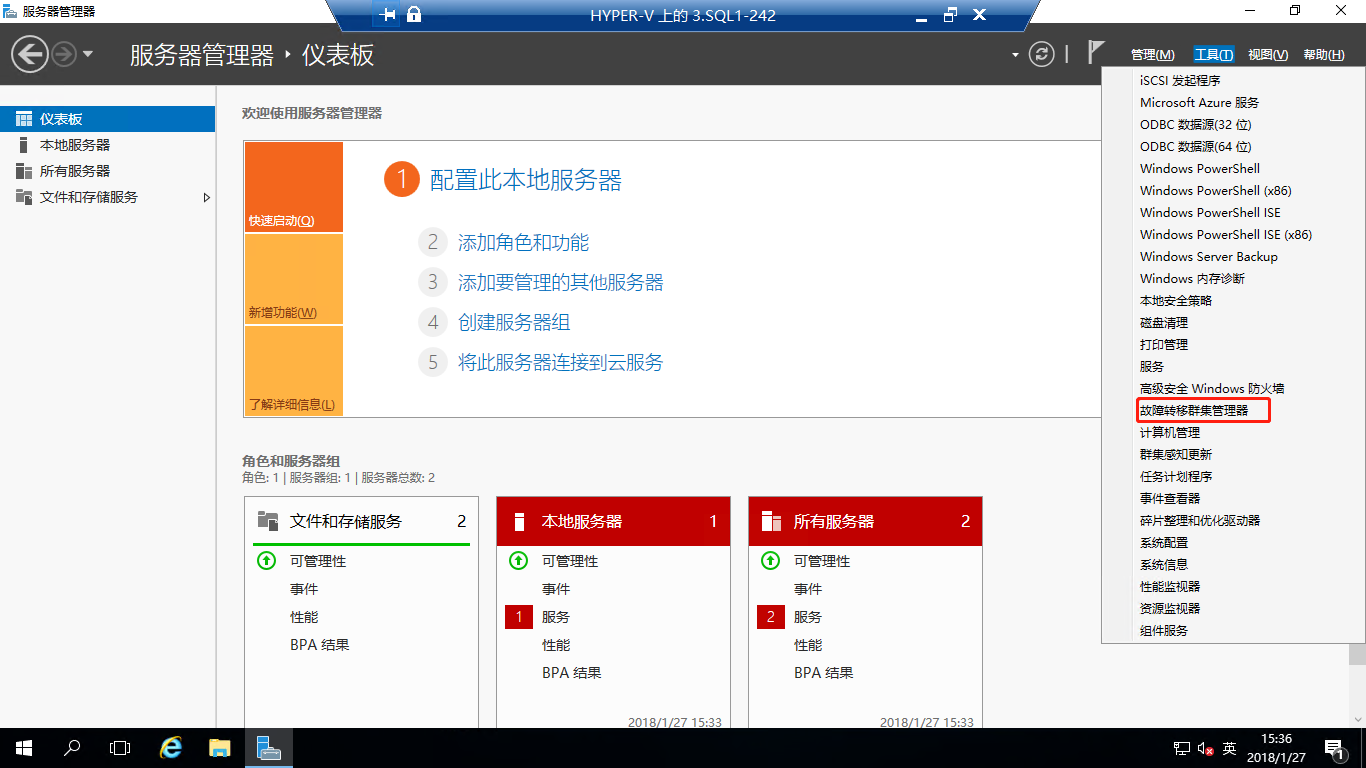
Task: Open the 管理(M) menu
Action: (1153, 55)
